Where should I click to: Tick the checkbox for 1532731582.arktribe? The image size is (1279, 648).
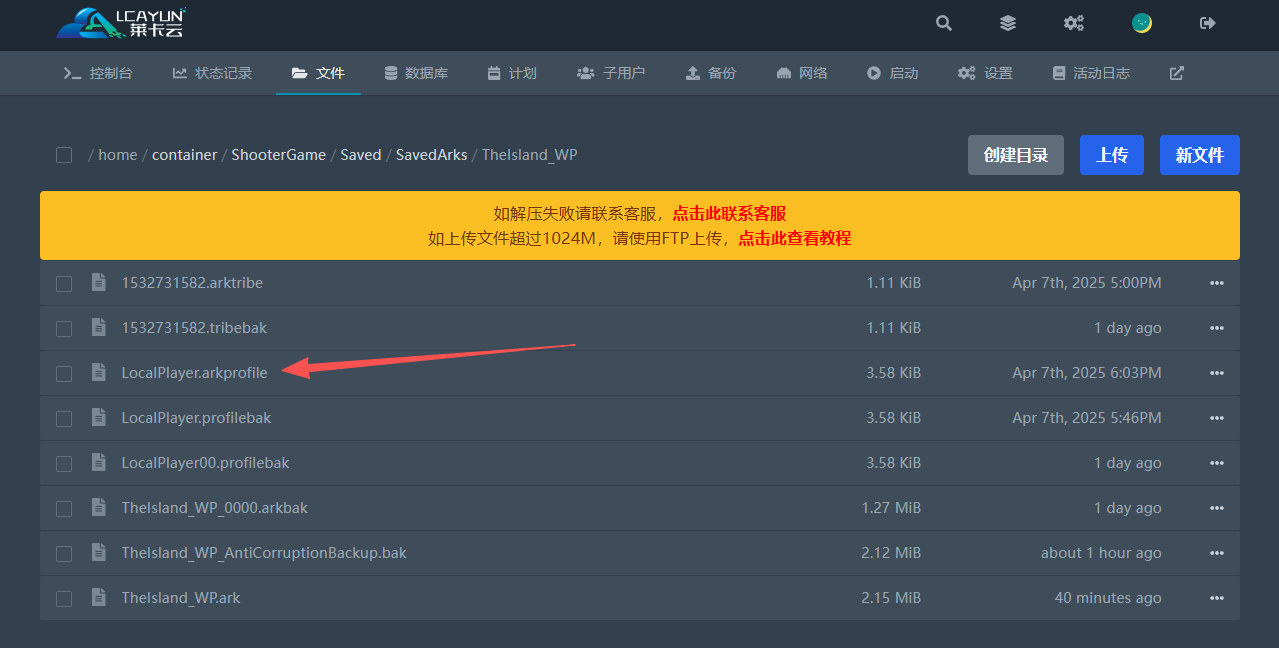tap(64, 283)
